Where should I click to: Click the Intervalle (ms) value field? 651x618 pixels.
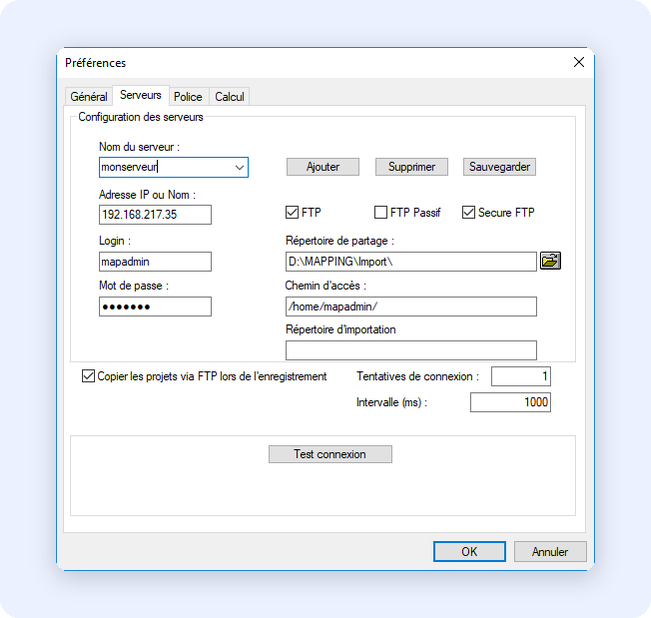pyautogui.click(x=511, y=402)
